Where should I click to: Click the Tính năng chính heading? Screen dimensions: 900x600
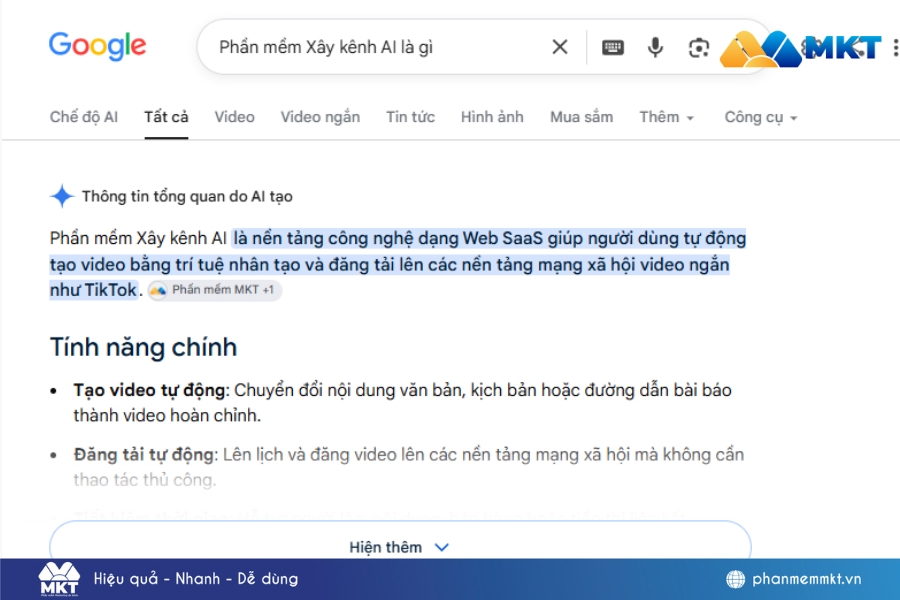143,347
